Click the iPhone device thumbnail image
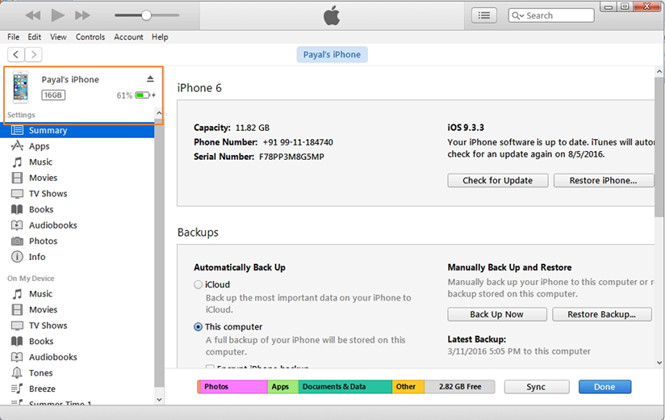 [x=20, y=87]
